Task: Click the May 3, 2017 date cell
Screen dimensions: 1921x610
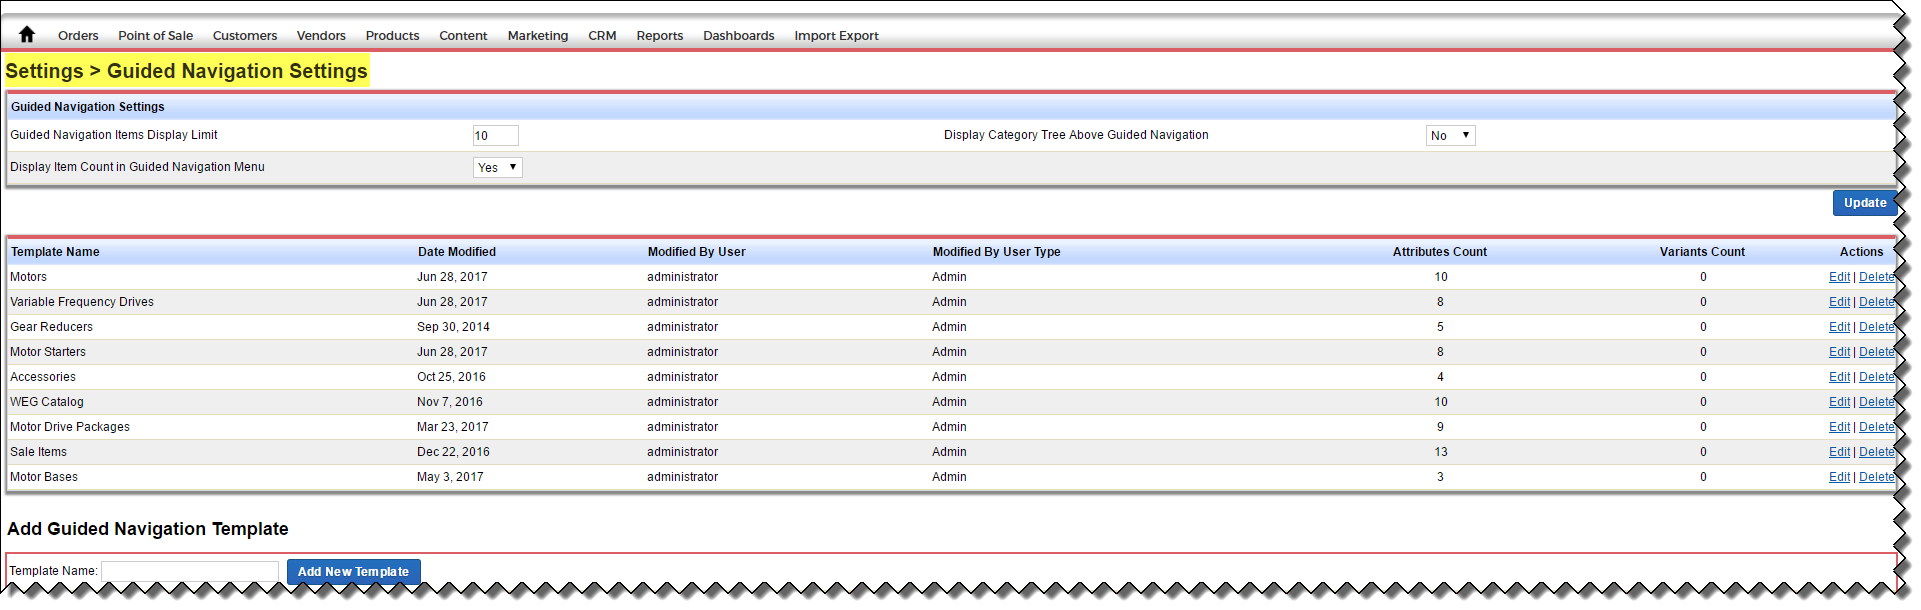Action: 450,477
